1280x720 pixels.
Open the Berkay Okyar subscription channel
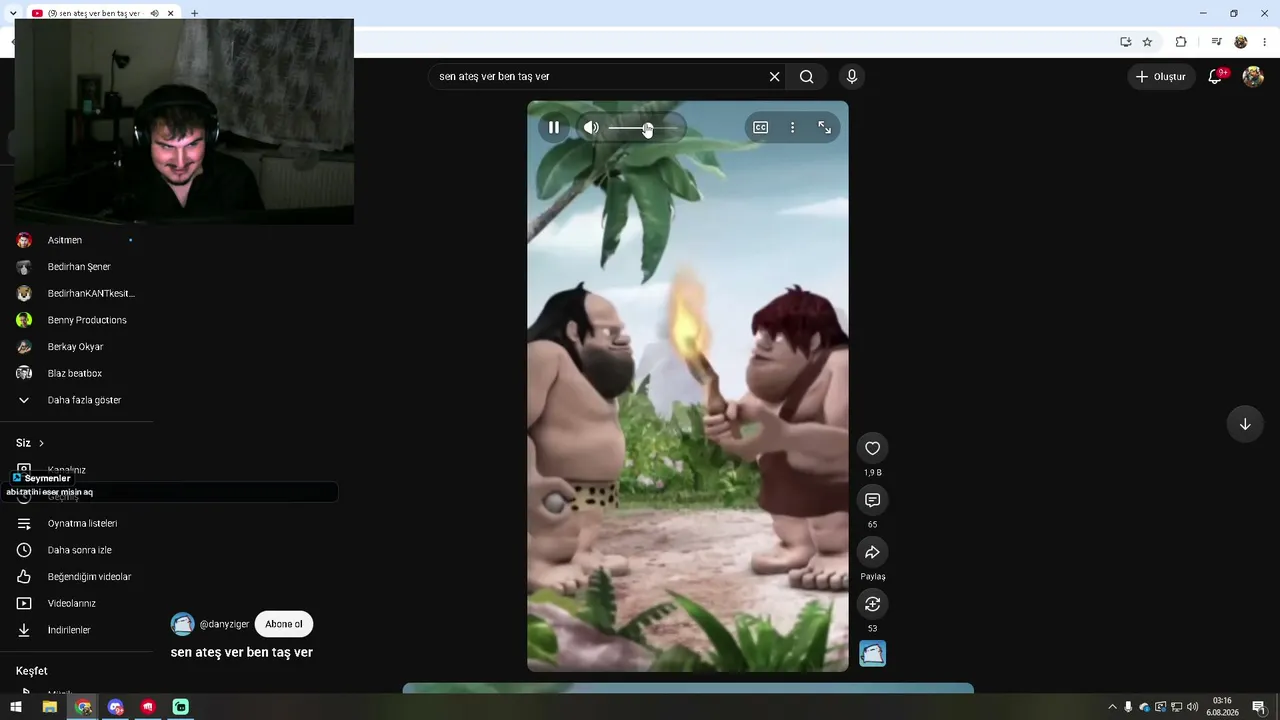tap(76, 347)
